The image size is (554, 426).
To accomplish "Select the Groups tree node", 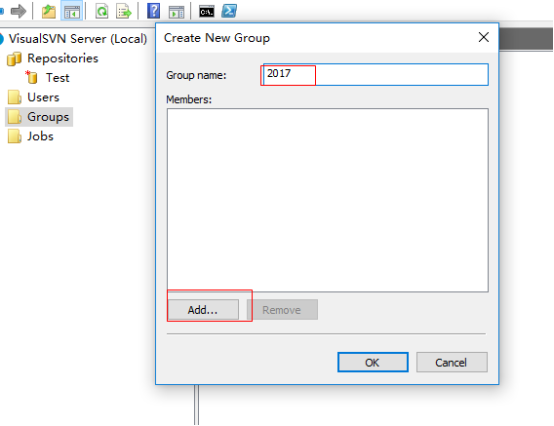I will coord(48,117).
